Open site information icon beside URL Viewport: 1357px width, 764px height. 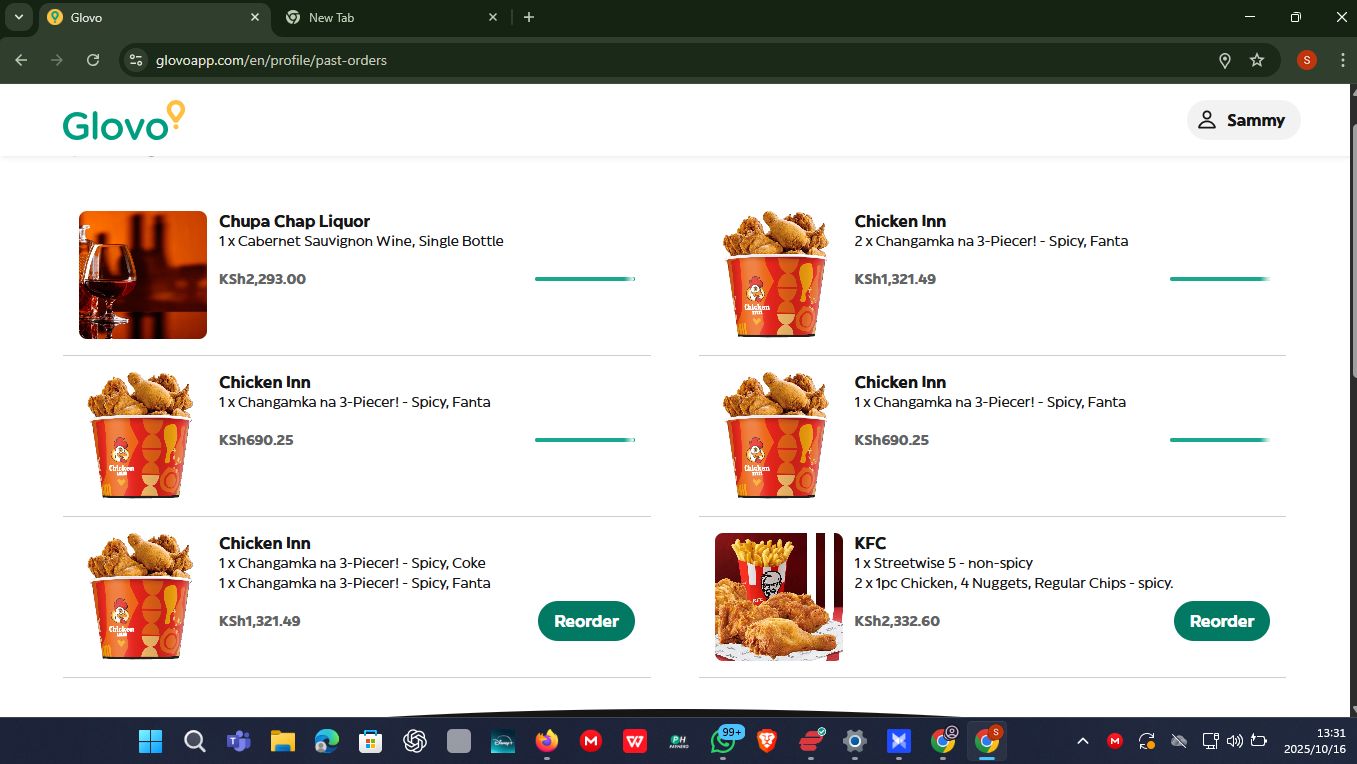click(x=137, y=60)
